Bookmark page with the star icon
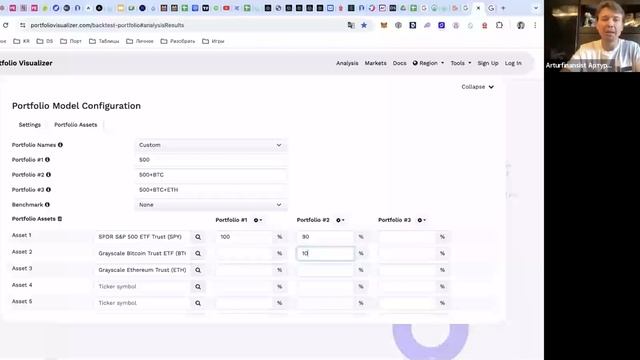 pos(364,25)
